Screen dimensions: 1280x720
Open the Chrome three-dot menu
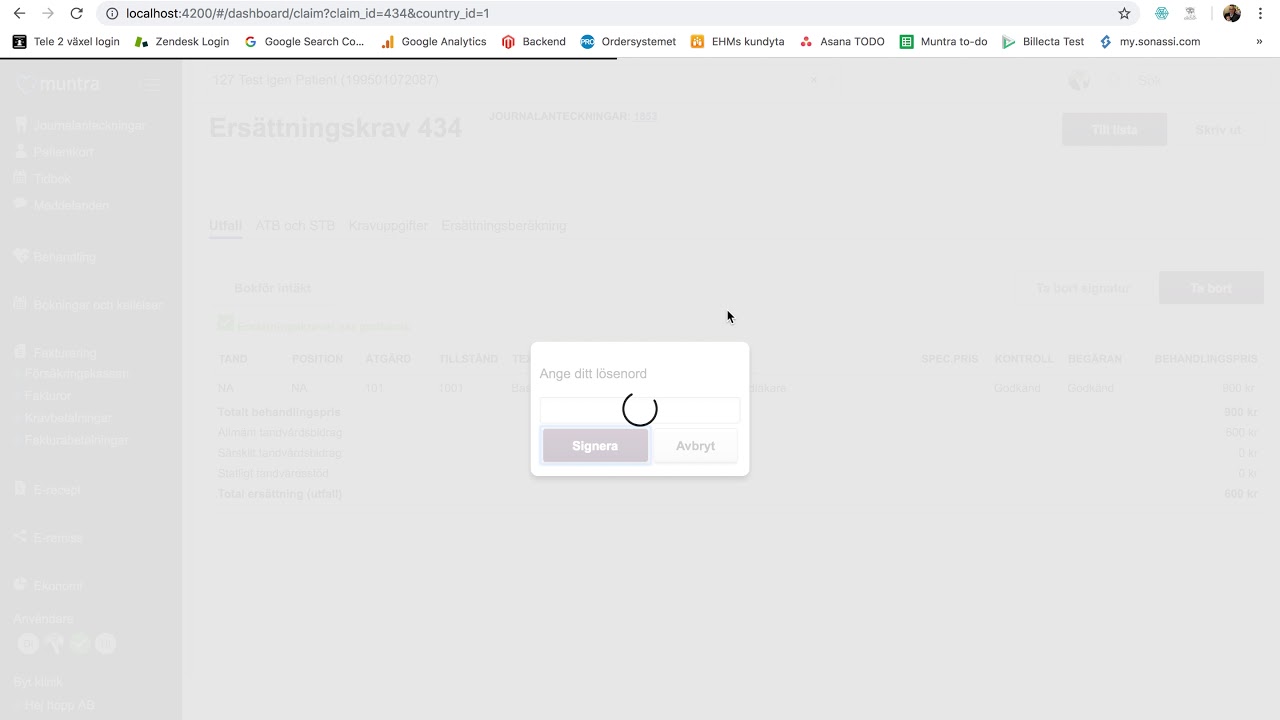(x=1260, y=13)
